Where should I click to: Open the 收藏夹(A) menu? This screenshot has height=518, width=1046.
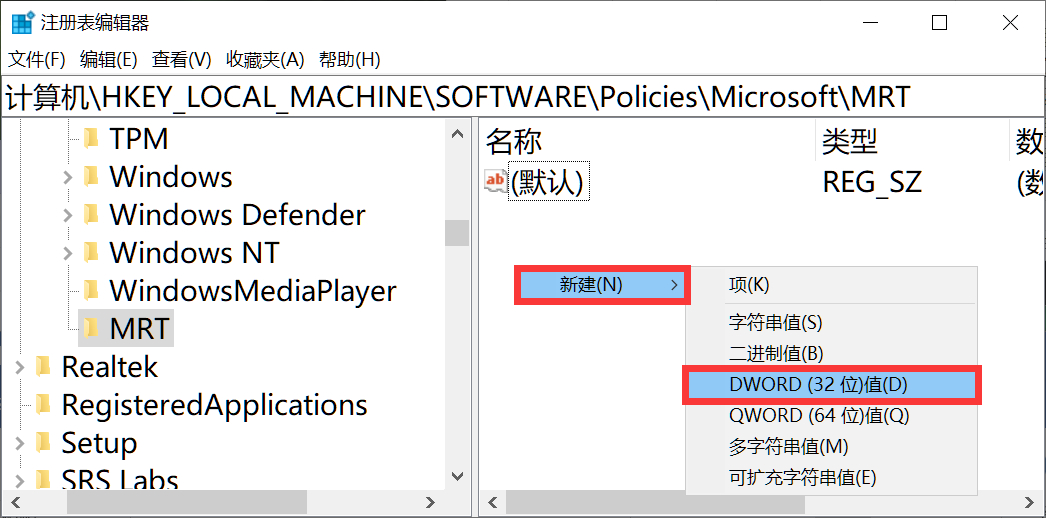[x=266, y=60]
